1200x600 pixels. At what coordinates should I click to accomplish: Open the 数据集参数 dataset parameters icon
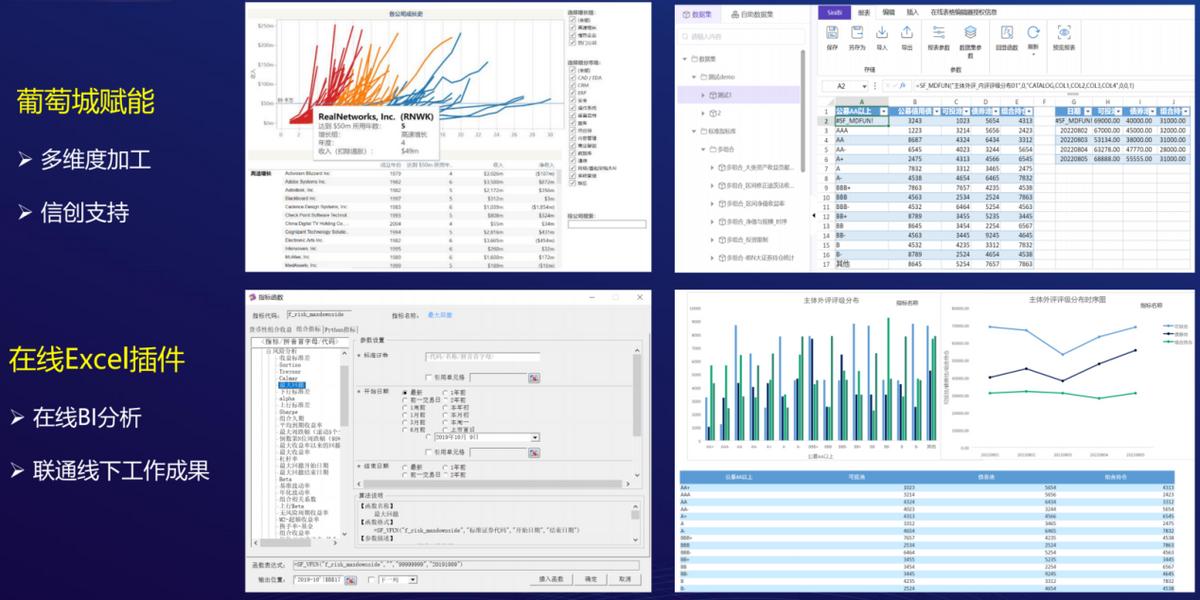tap(970, 33)
